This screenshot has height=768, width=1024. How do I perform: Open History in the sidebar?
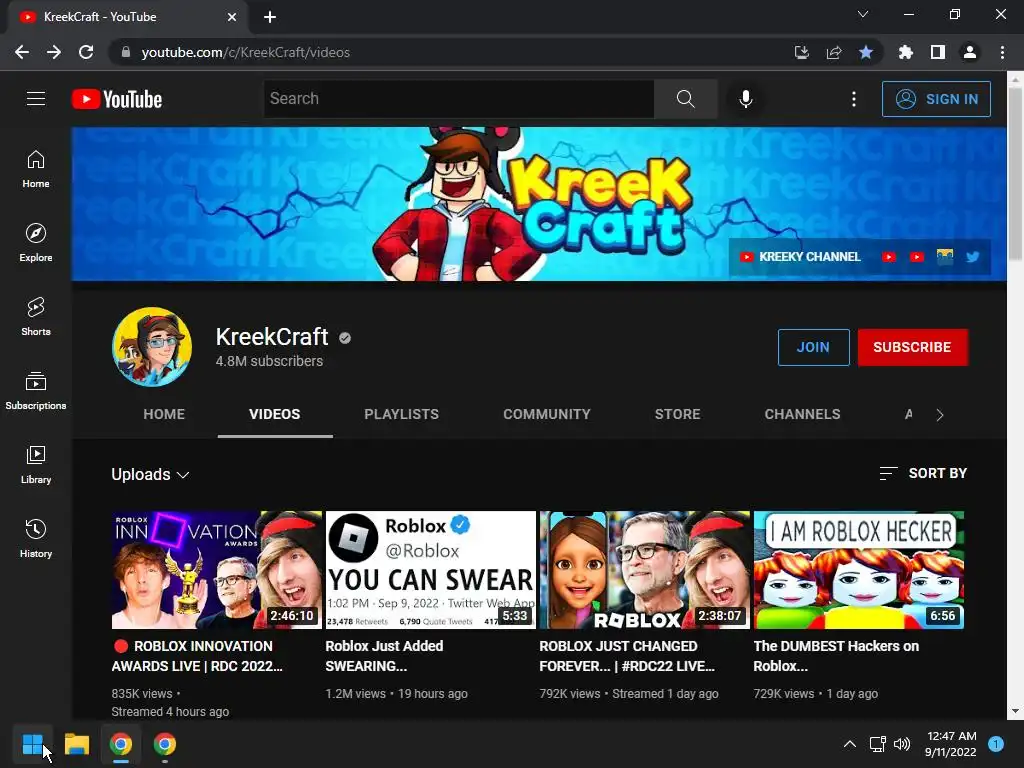pos(36,537)
